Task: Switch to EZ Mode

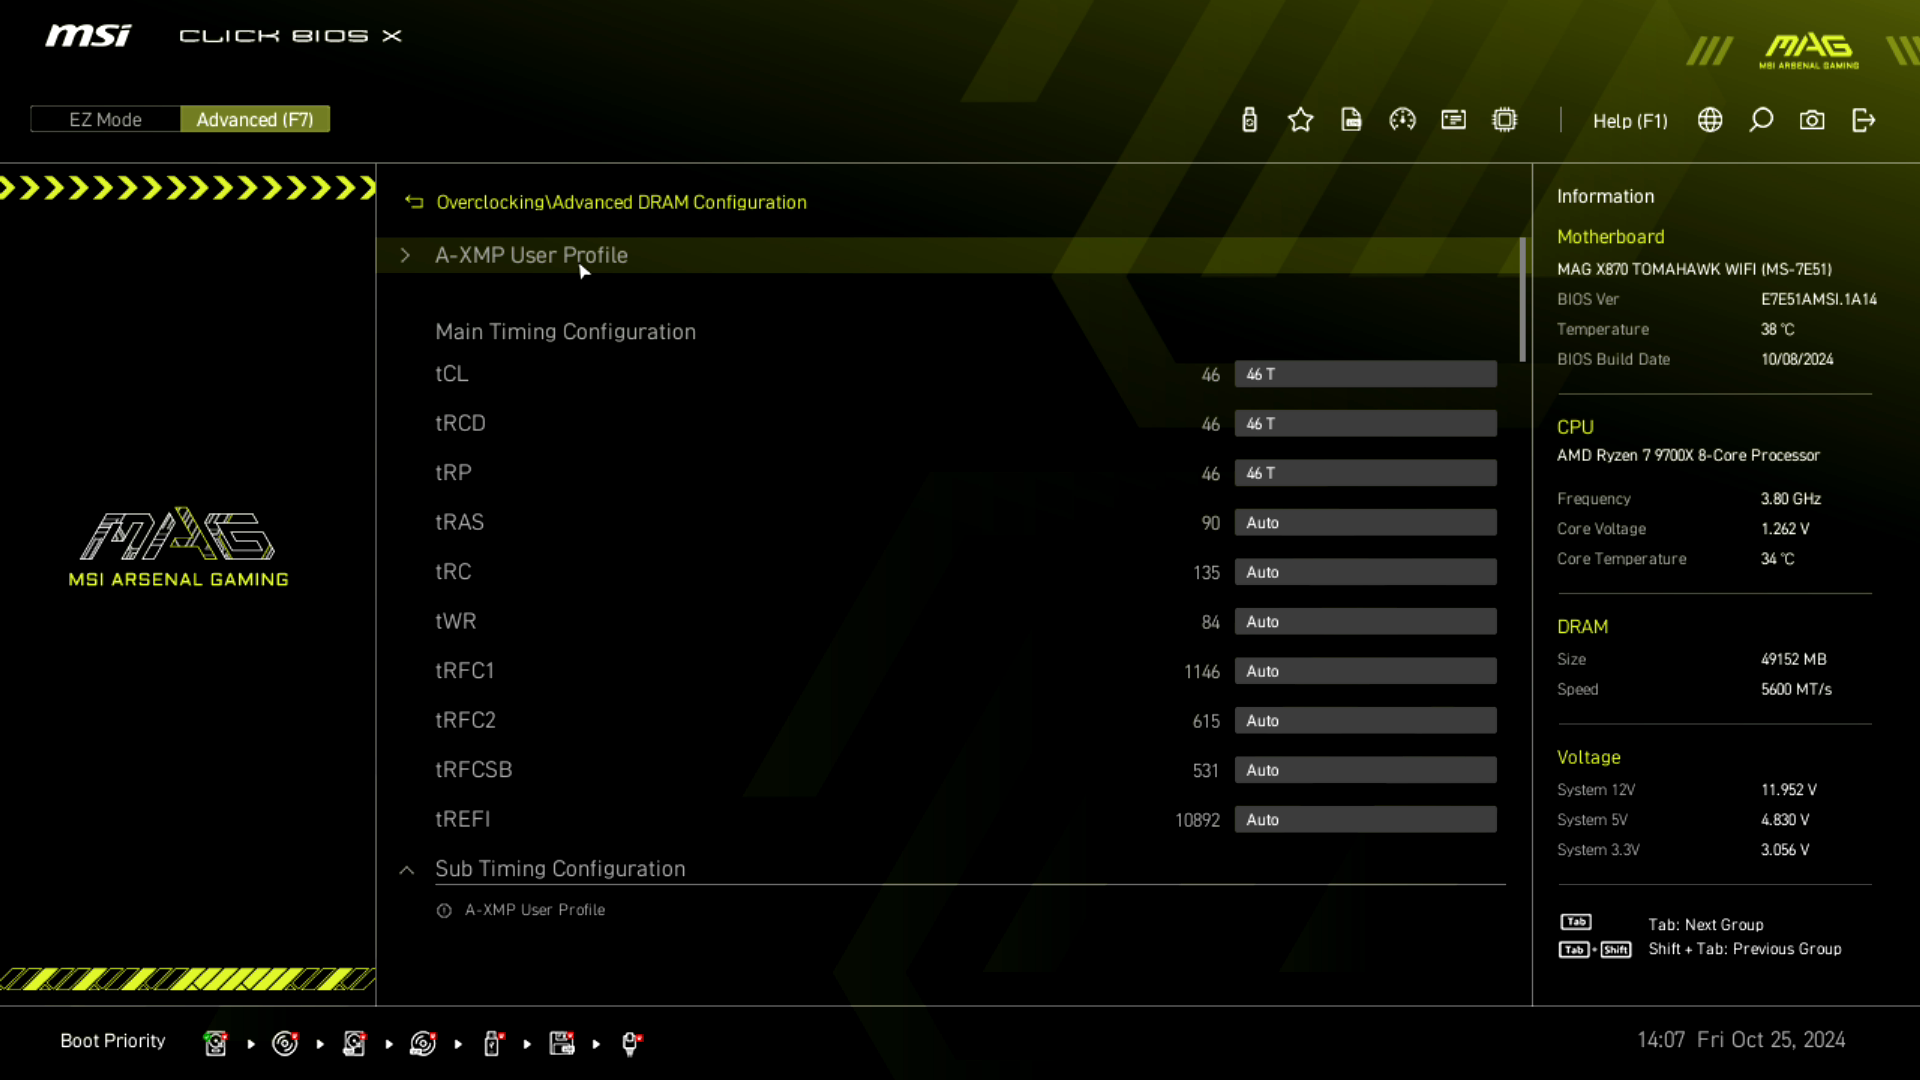Action: click(105, 119)
